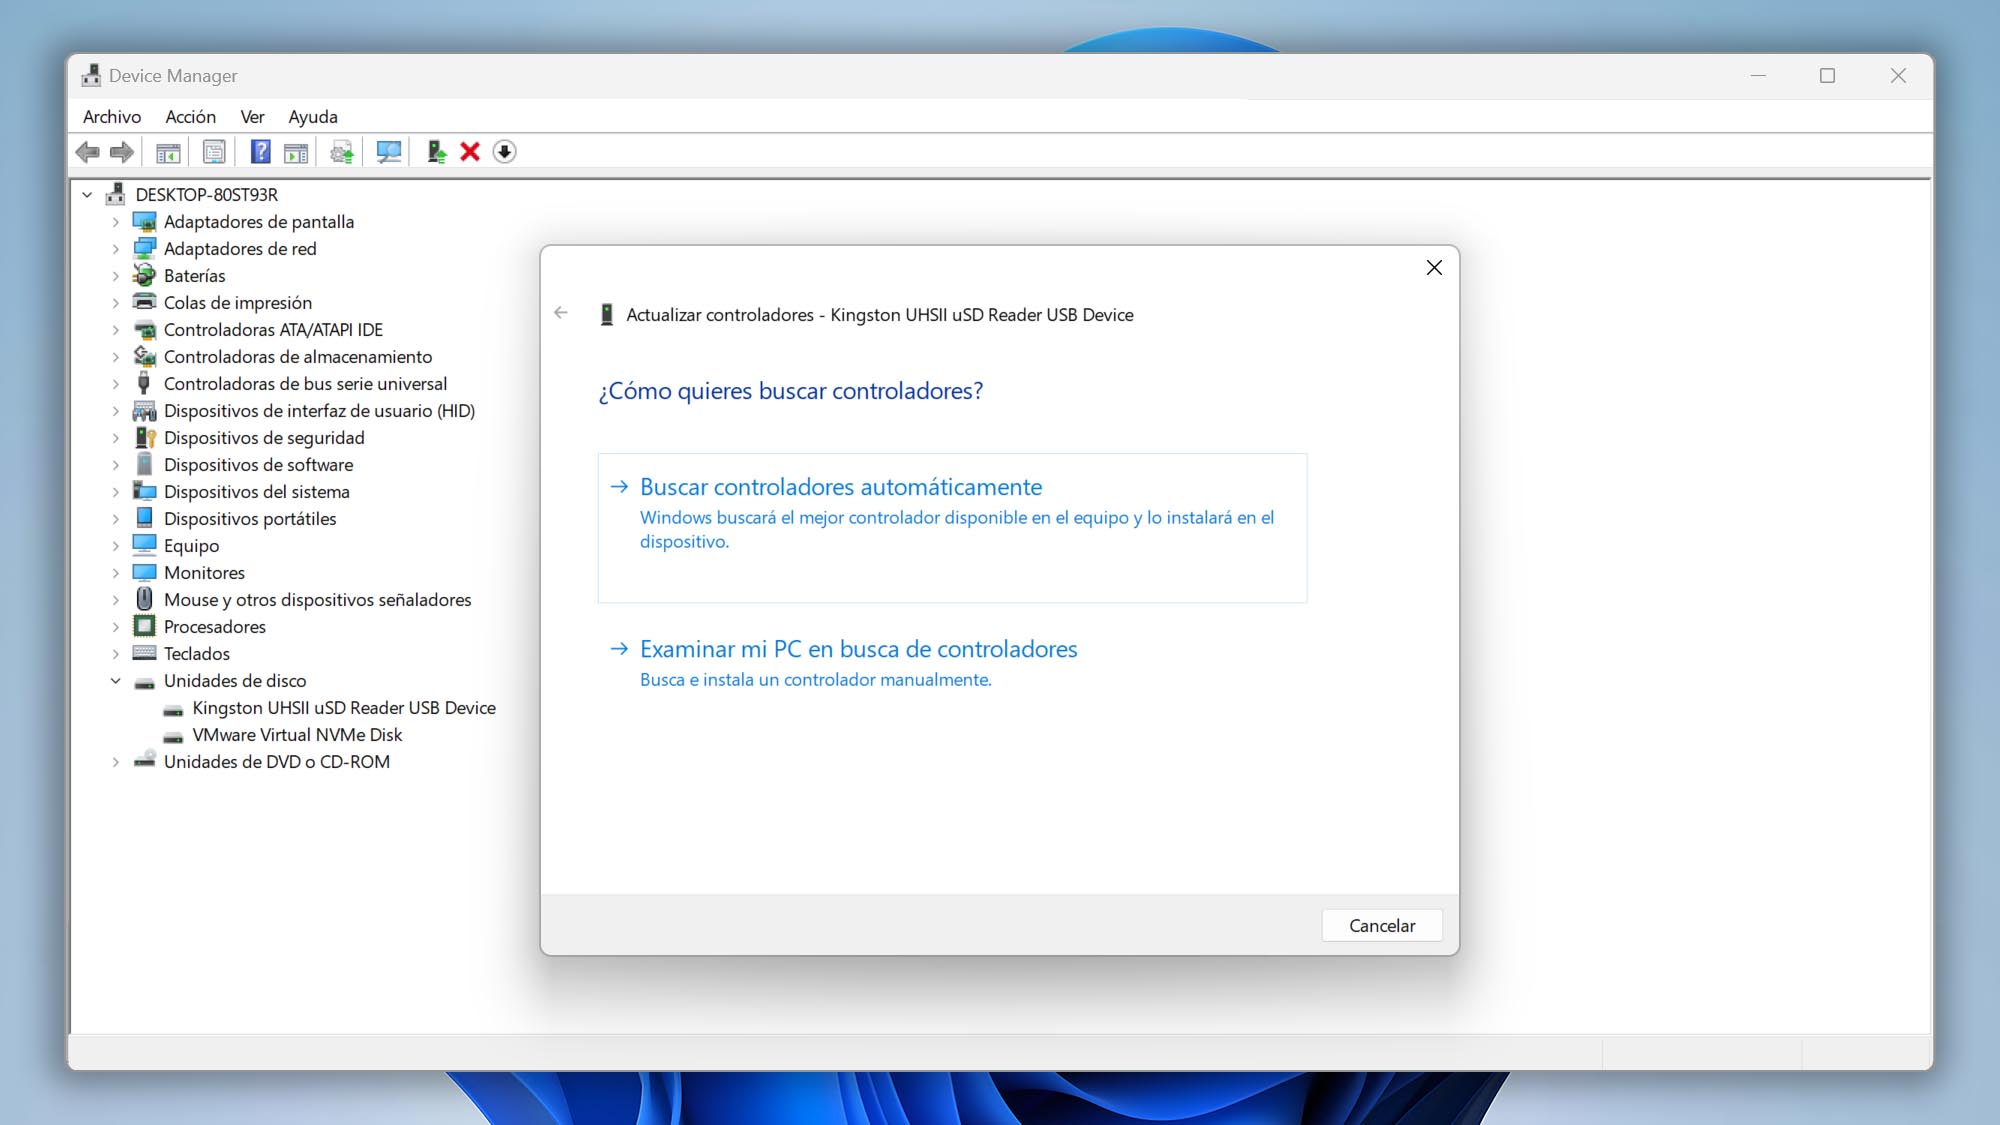The image size is (2000, 1125).
Task: Click the scan for hardware changes icon
Action: pos(389,151)
